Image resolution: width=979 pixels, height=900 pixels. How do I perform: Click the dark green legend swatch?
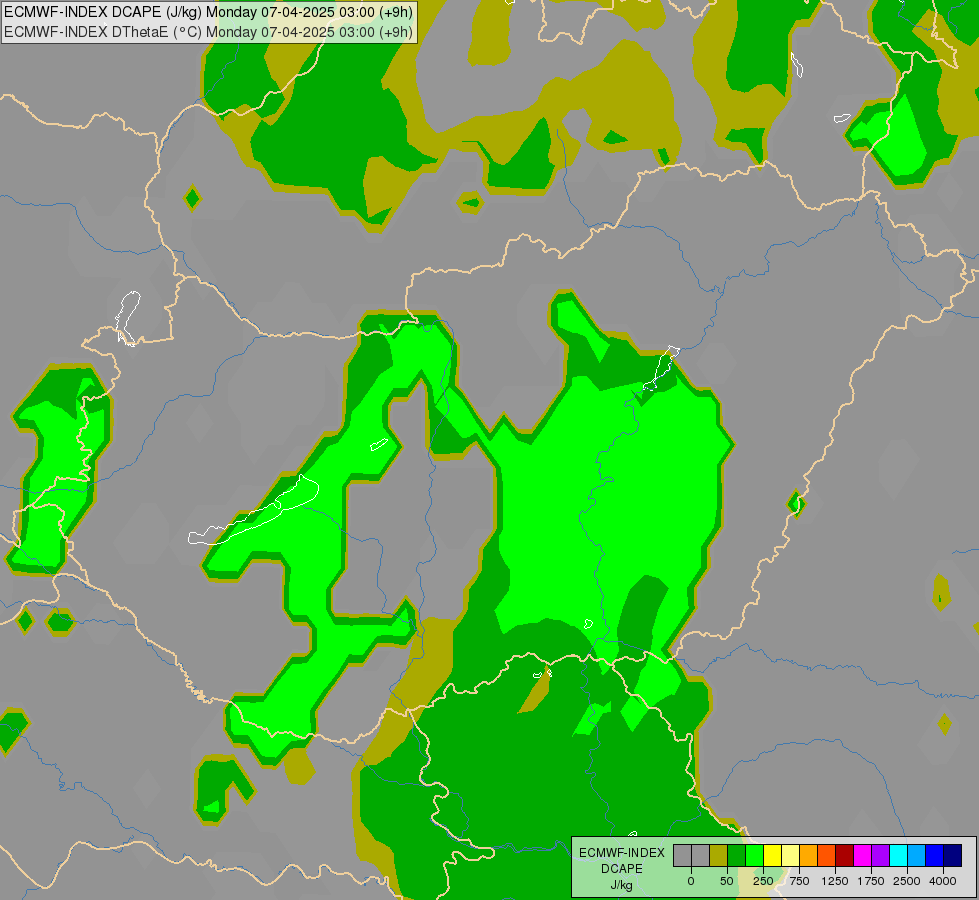point(737,855)
